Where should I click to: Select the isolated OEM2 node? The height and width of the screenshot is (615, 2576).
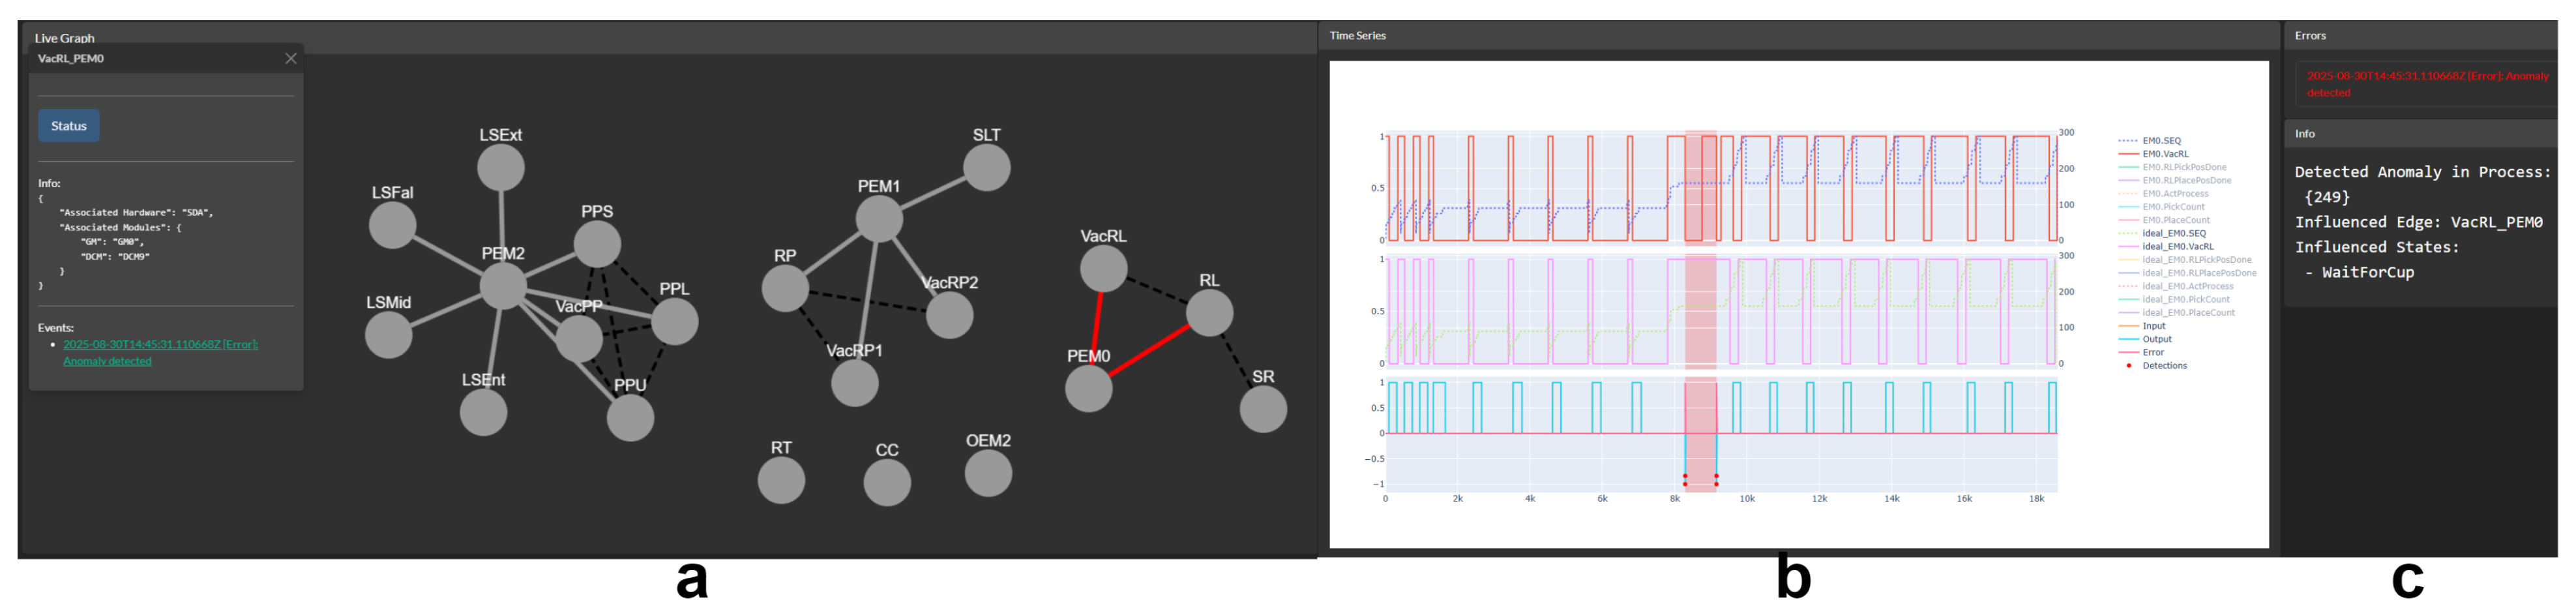(x=988, y=473)
